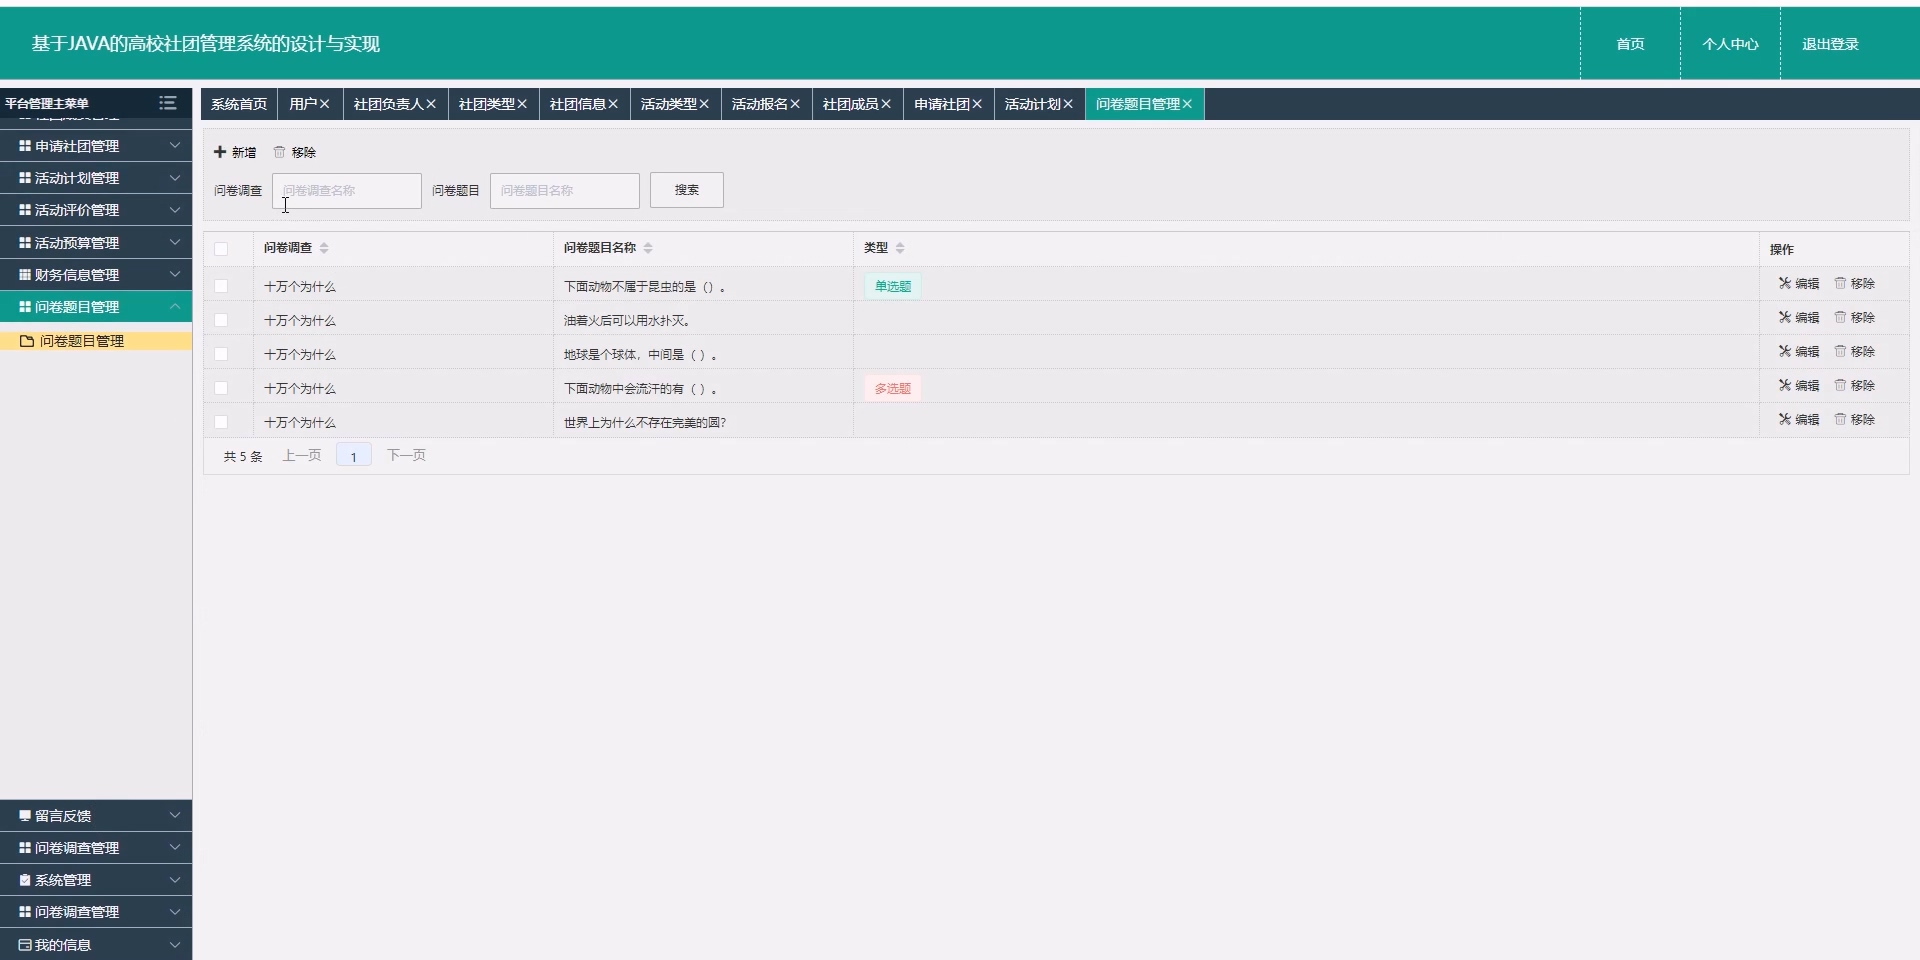Check the 下面动物不属于昆虫的是 row checkbox
Viewport: 1920px width, 960px height.
tap(221, 286)
